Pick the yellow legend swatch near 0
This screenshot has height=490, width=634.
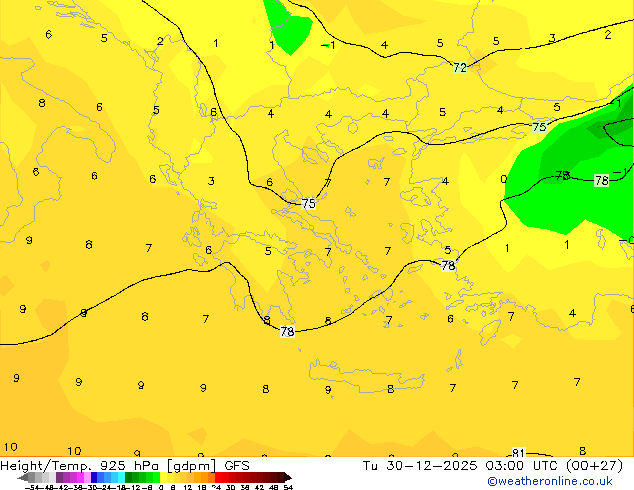coord(163,477)
